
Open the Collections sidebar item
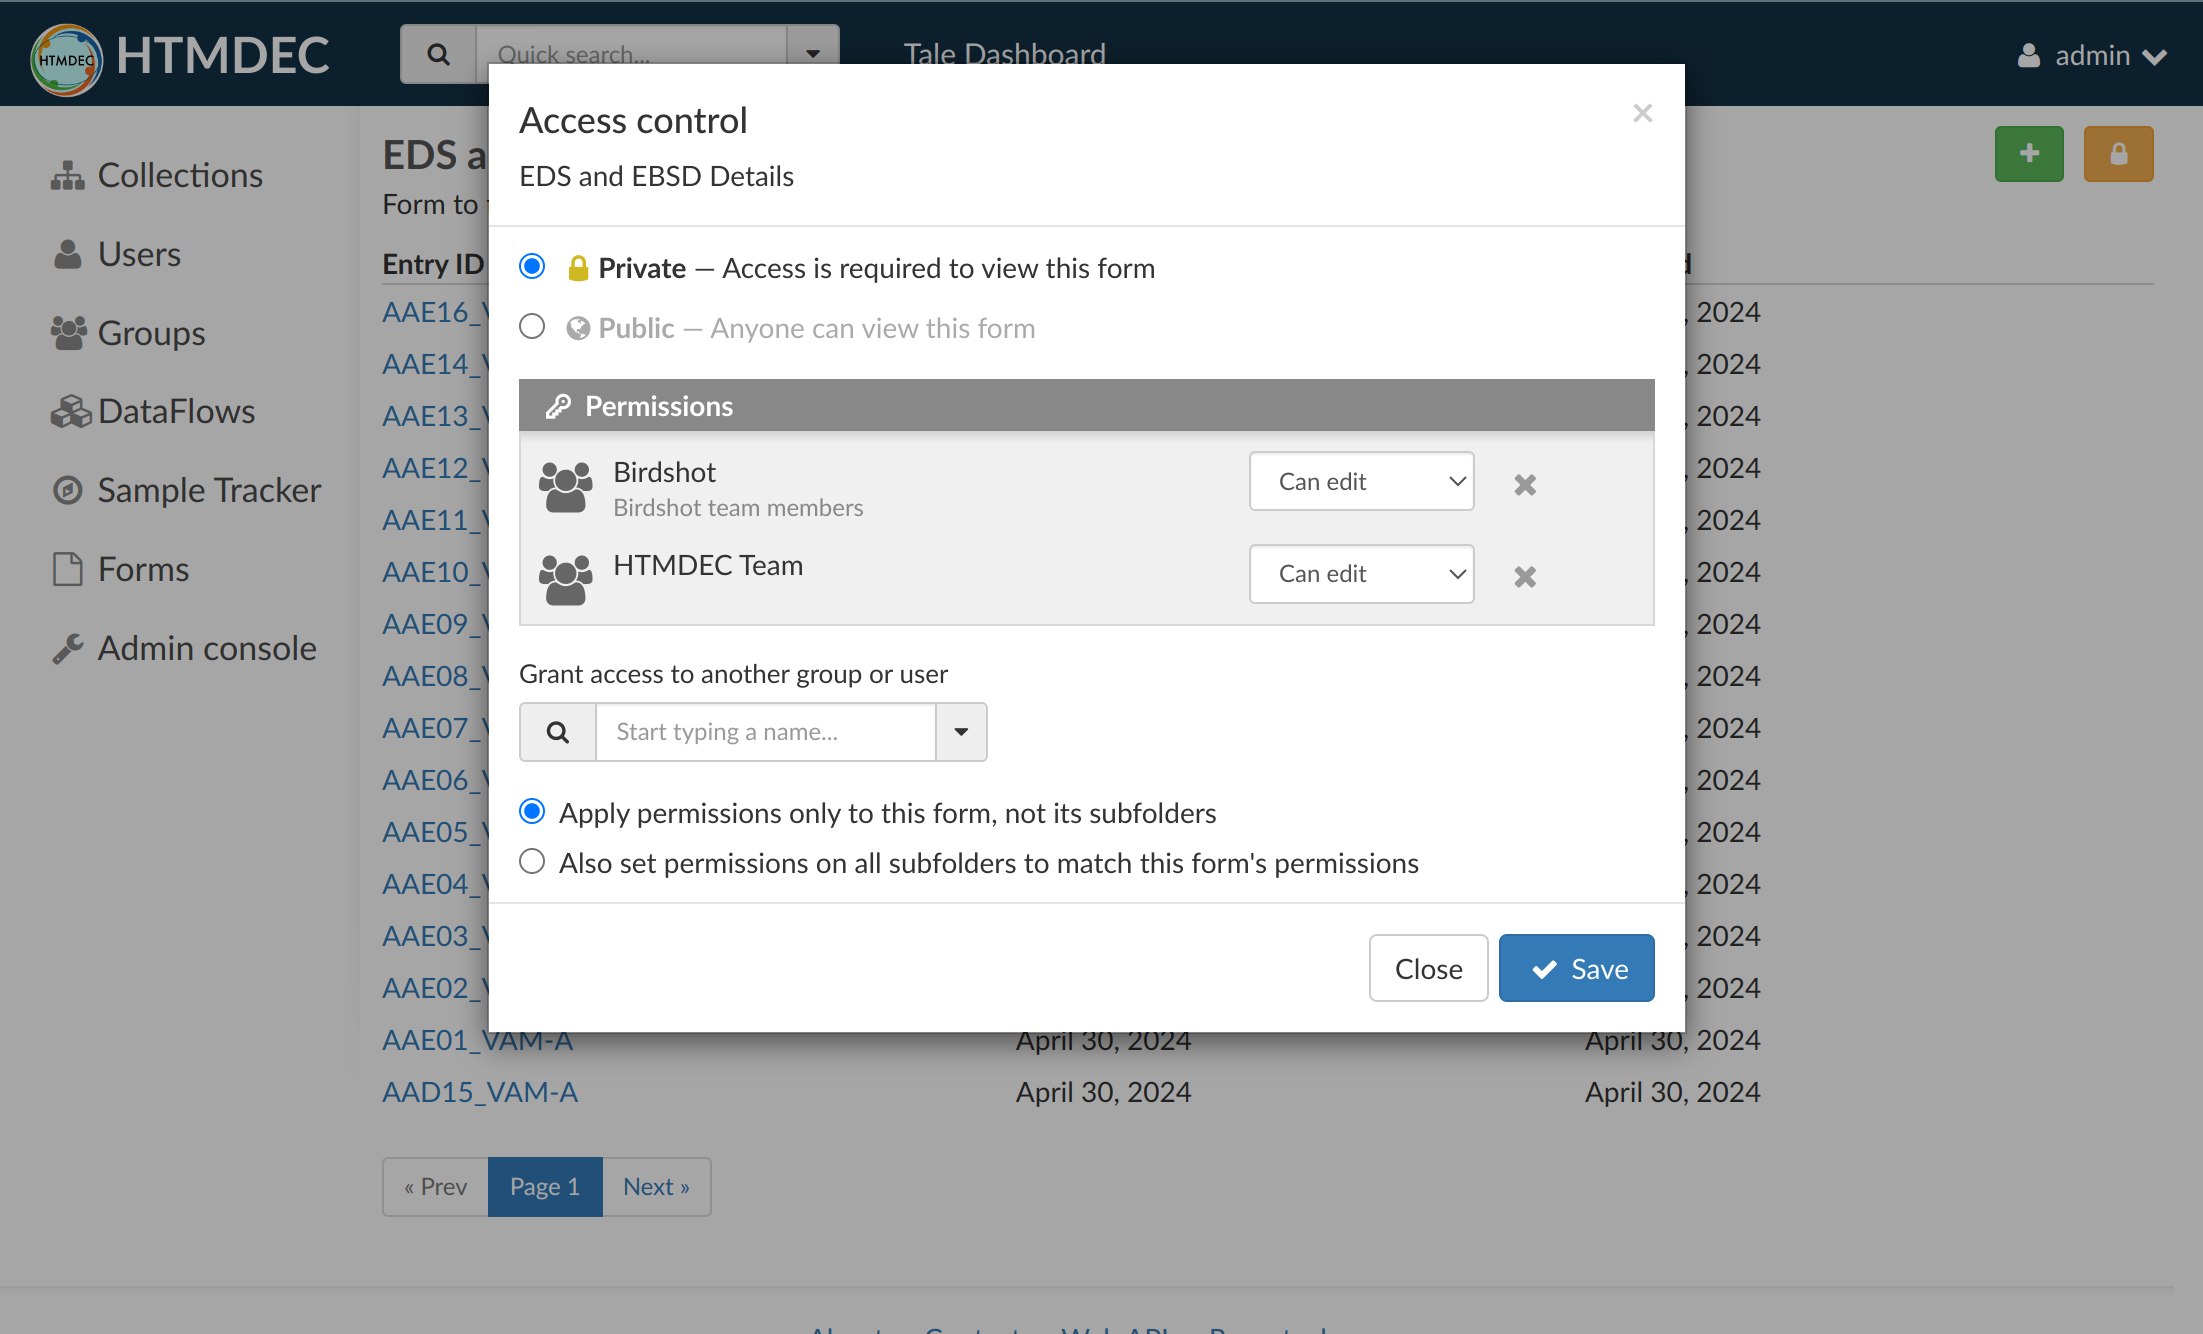click(179, 175)
